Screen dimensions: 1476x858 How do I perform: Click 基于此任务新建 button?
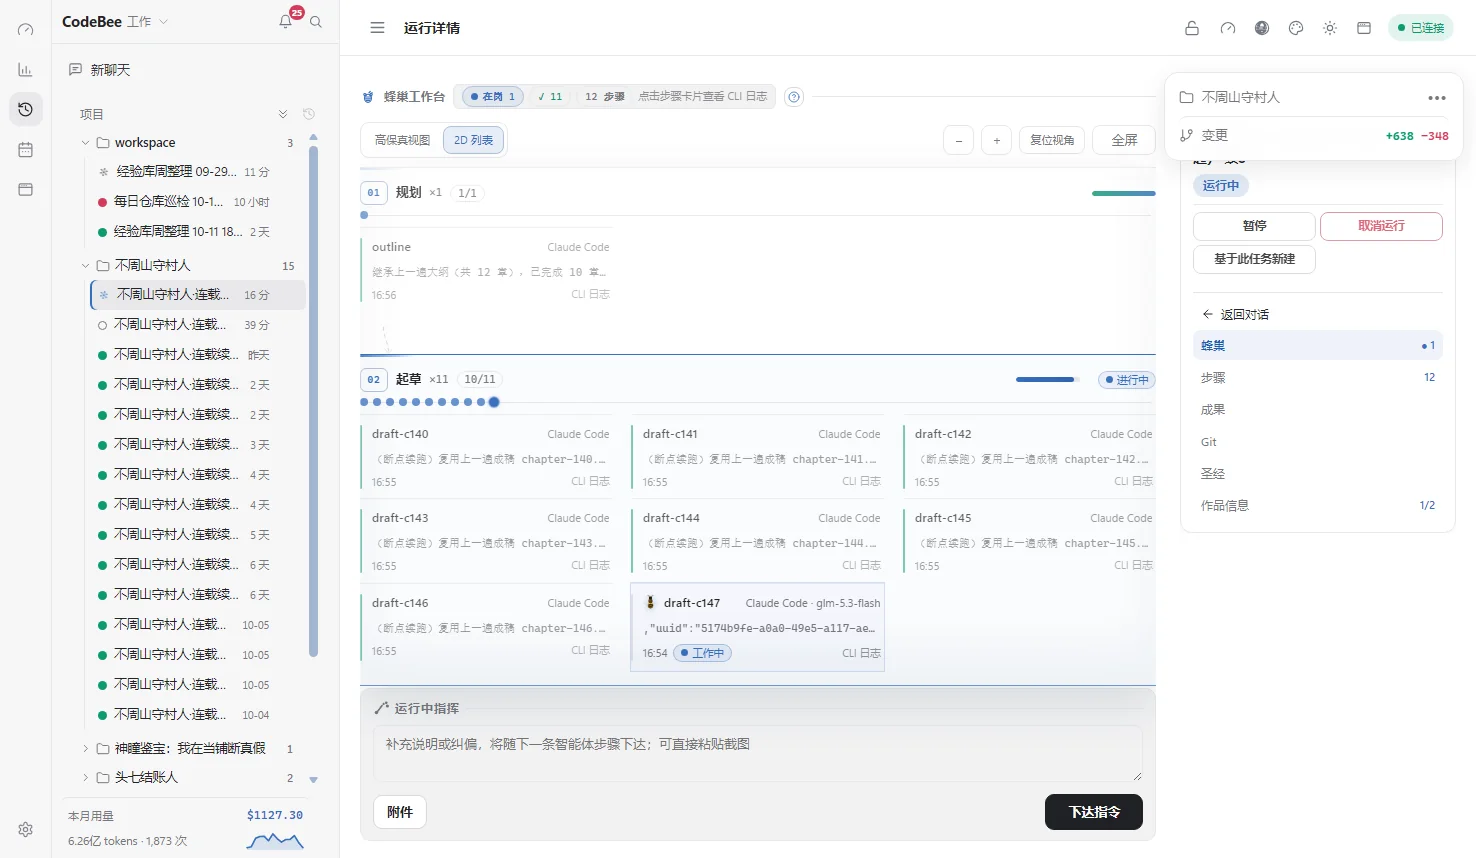tap(1254, 259)
